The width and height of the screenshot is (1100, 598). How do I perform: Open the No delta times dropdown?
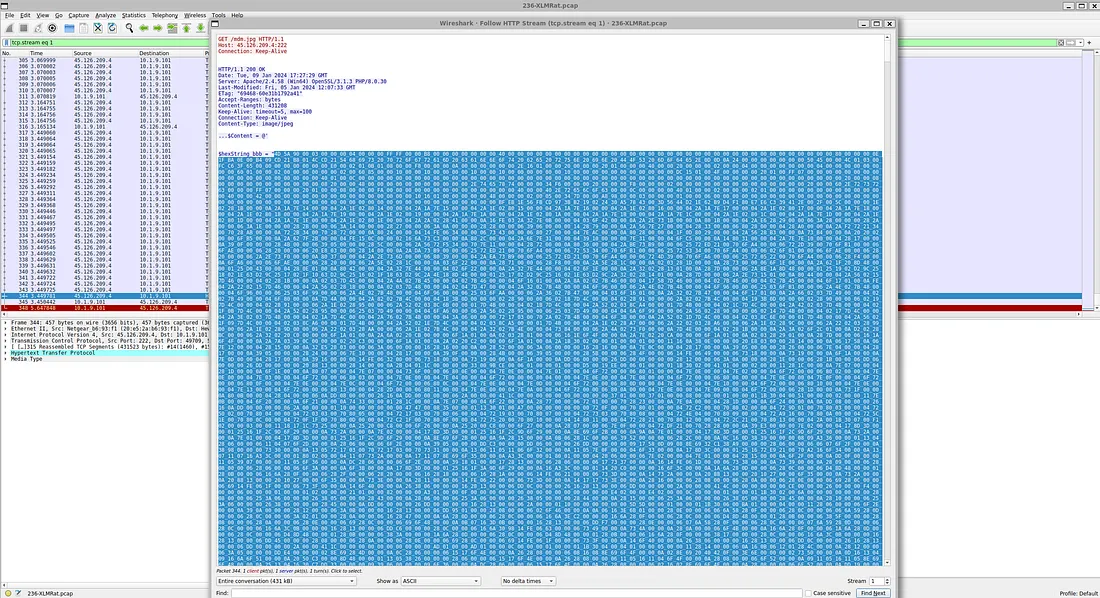[540, 581]
